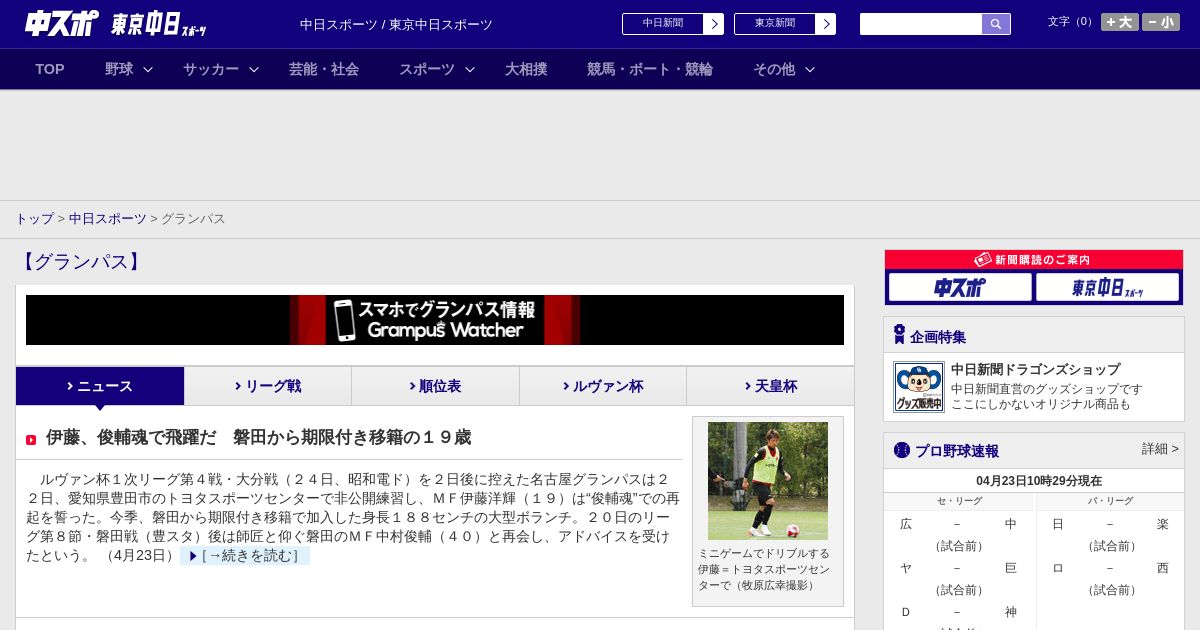The image size is (1200, 630).
Task: Switch to リーグ戦 tab
Action: [x=268, y=386]
